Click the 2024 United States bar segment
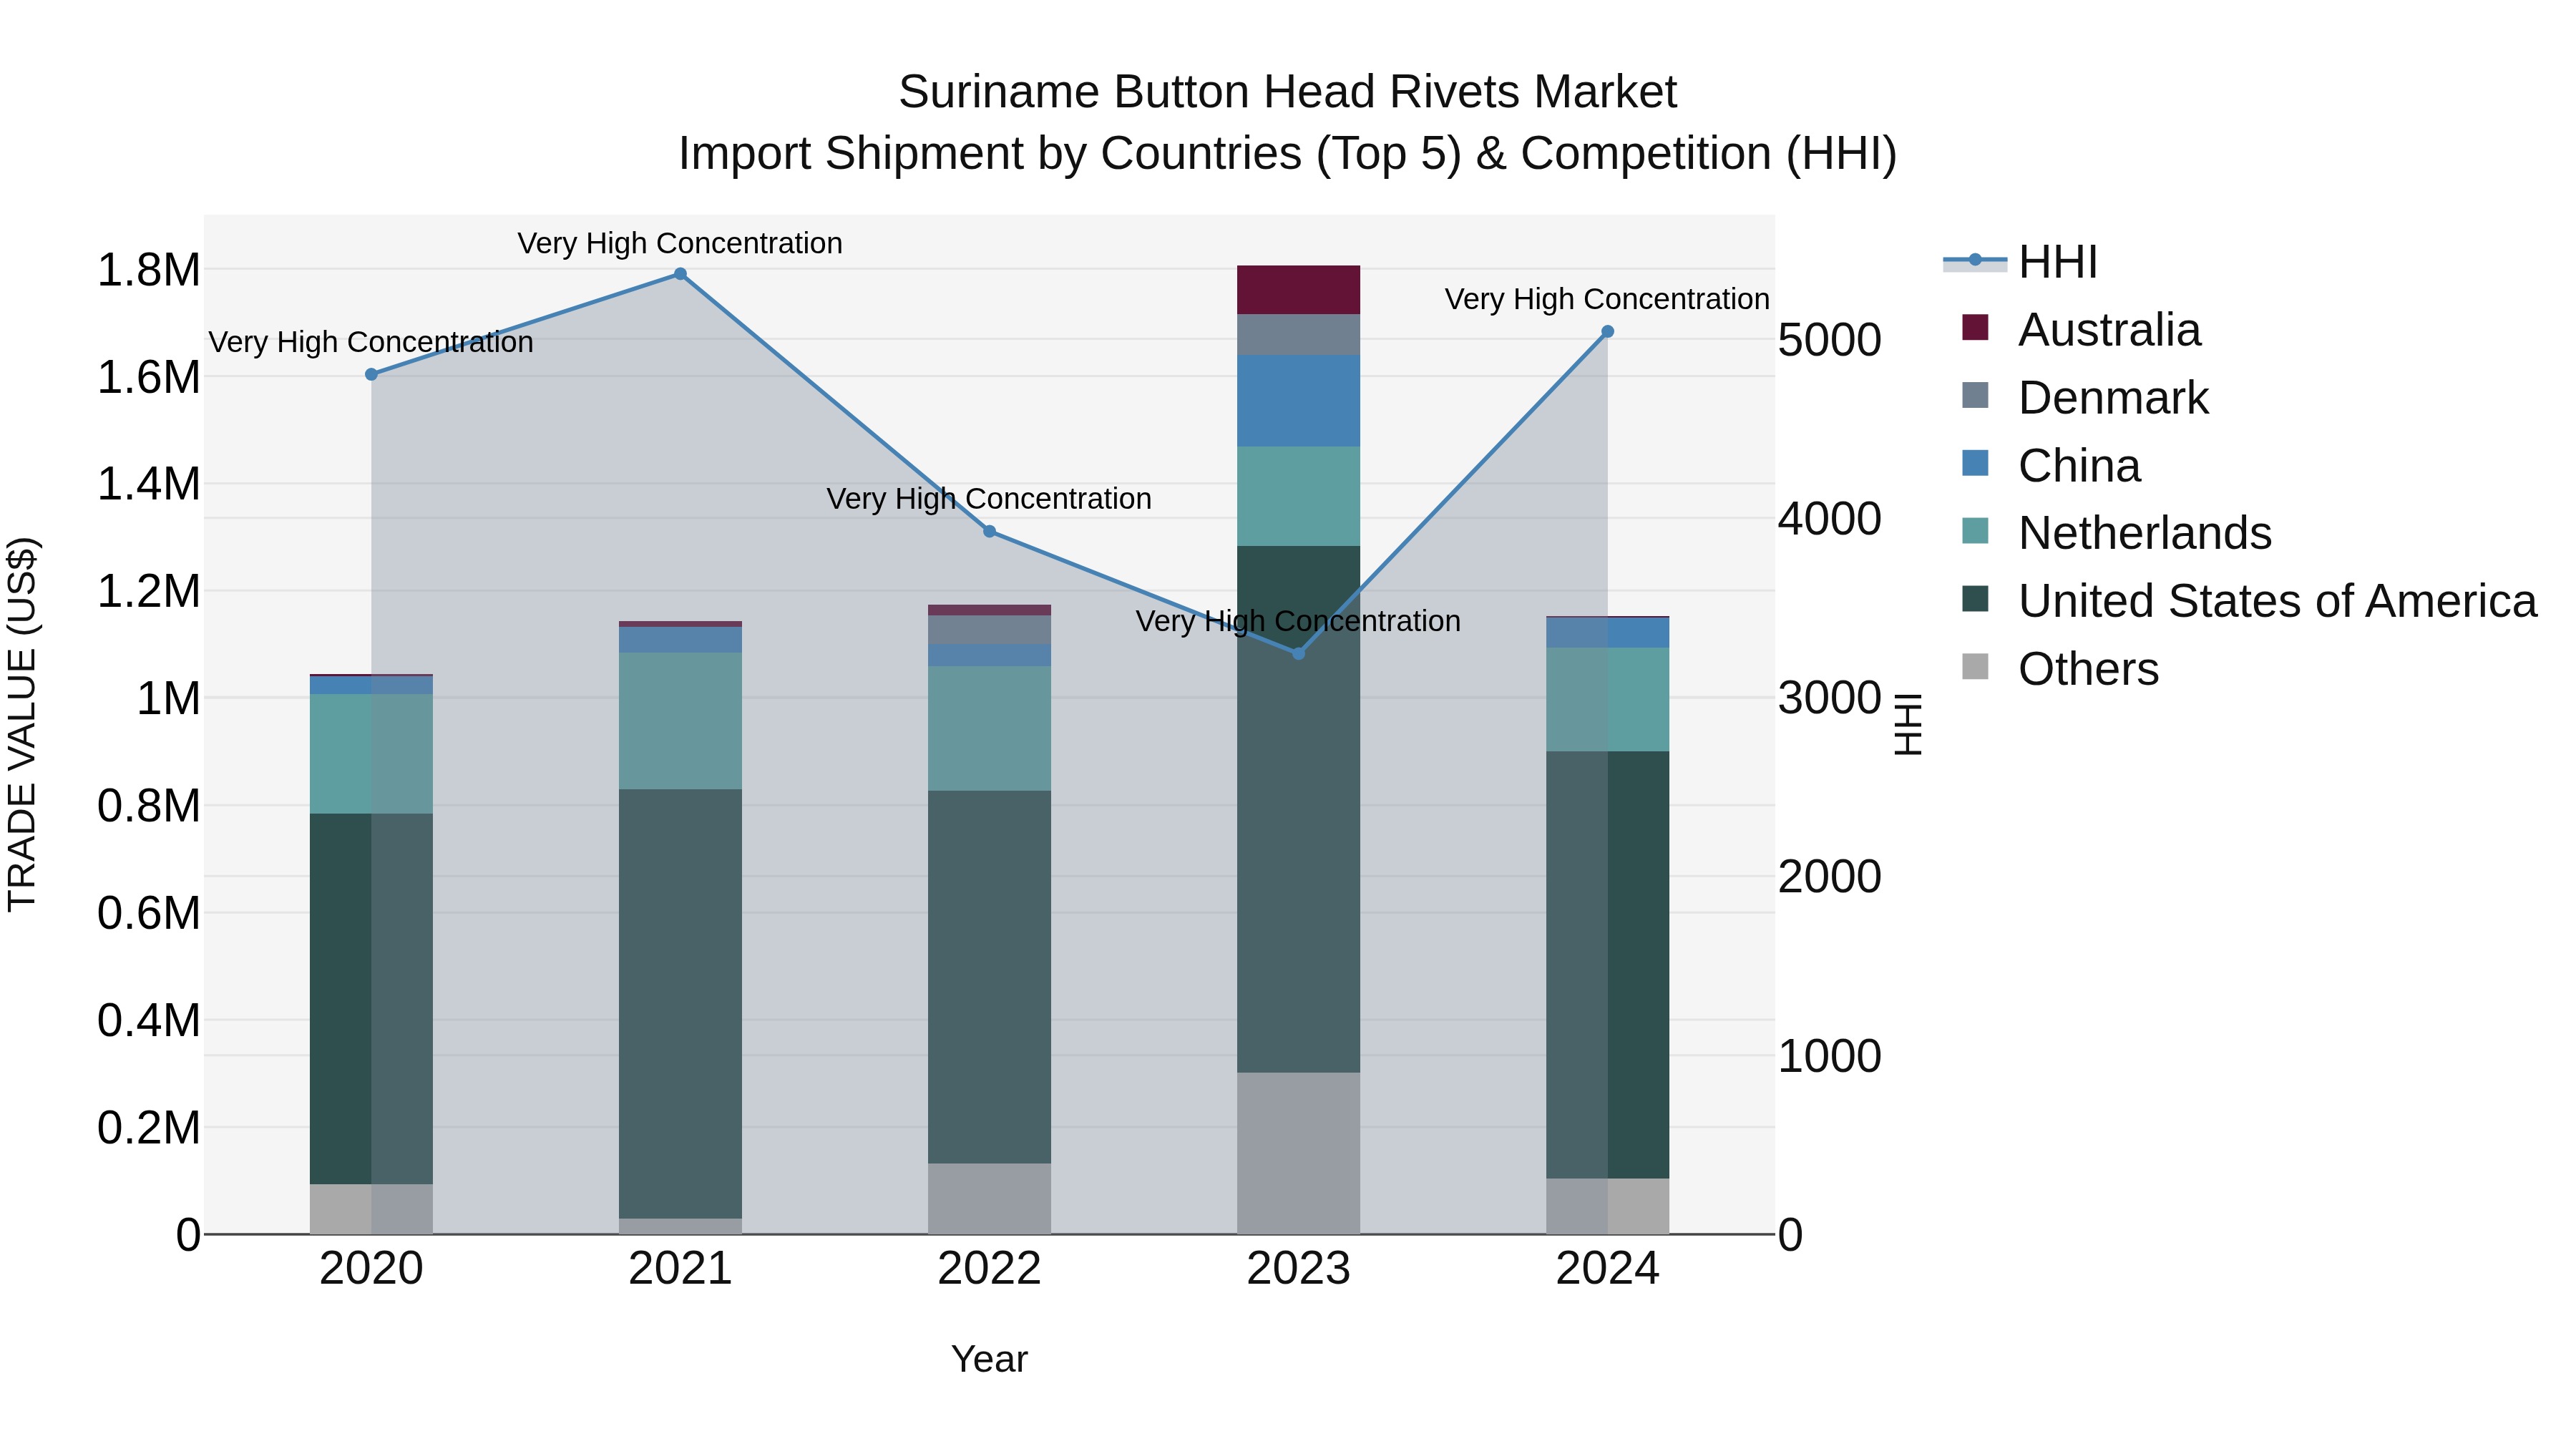This screenshot has height=1449, width=2576. click(1607, 965)
